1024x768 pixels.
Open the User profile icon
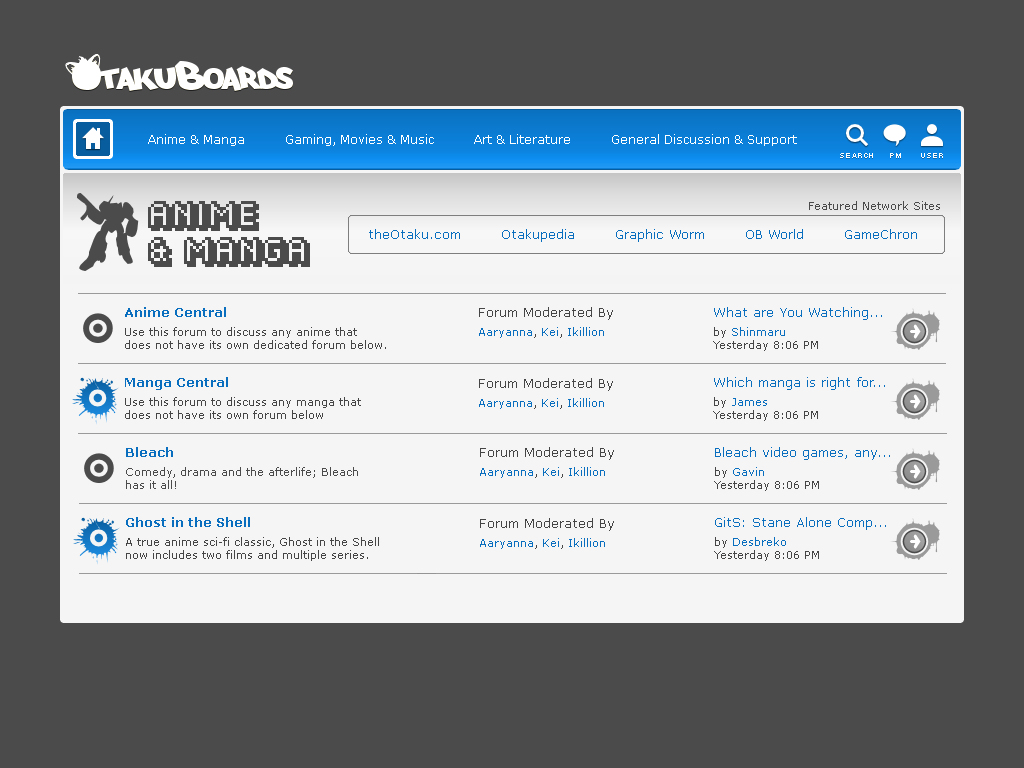[932, 141]
